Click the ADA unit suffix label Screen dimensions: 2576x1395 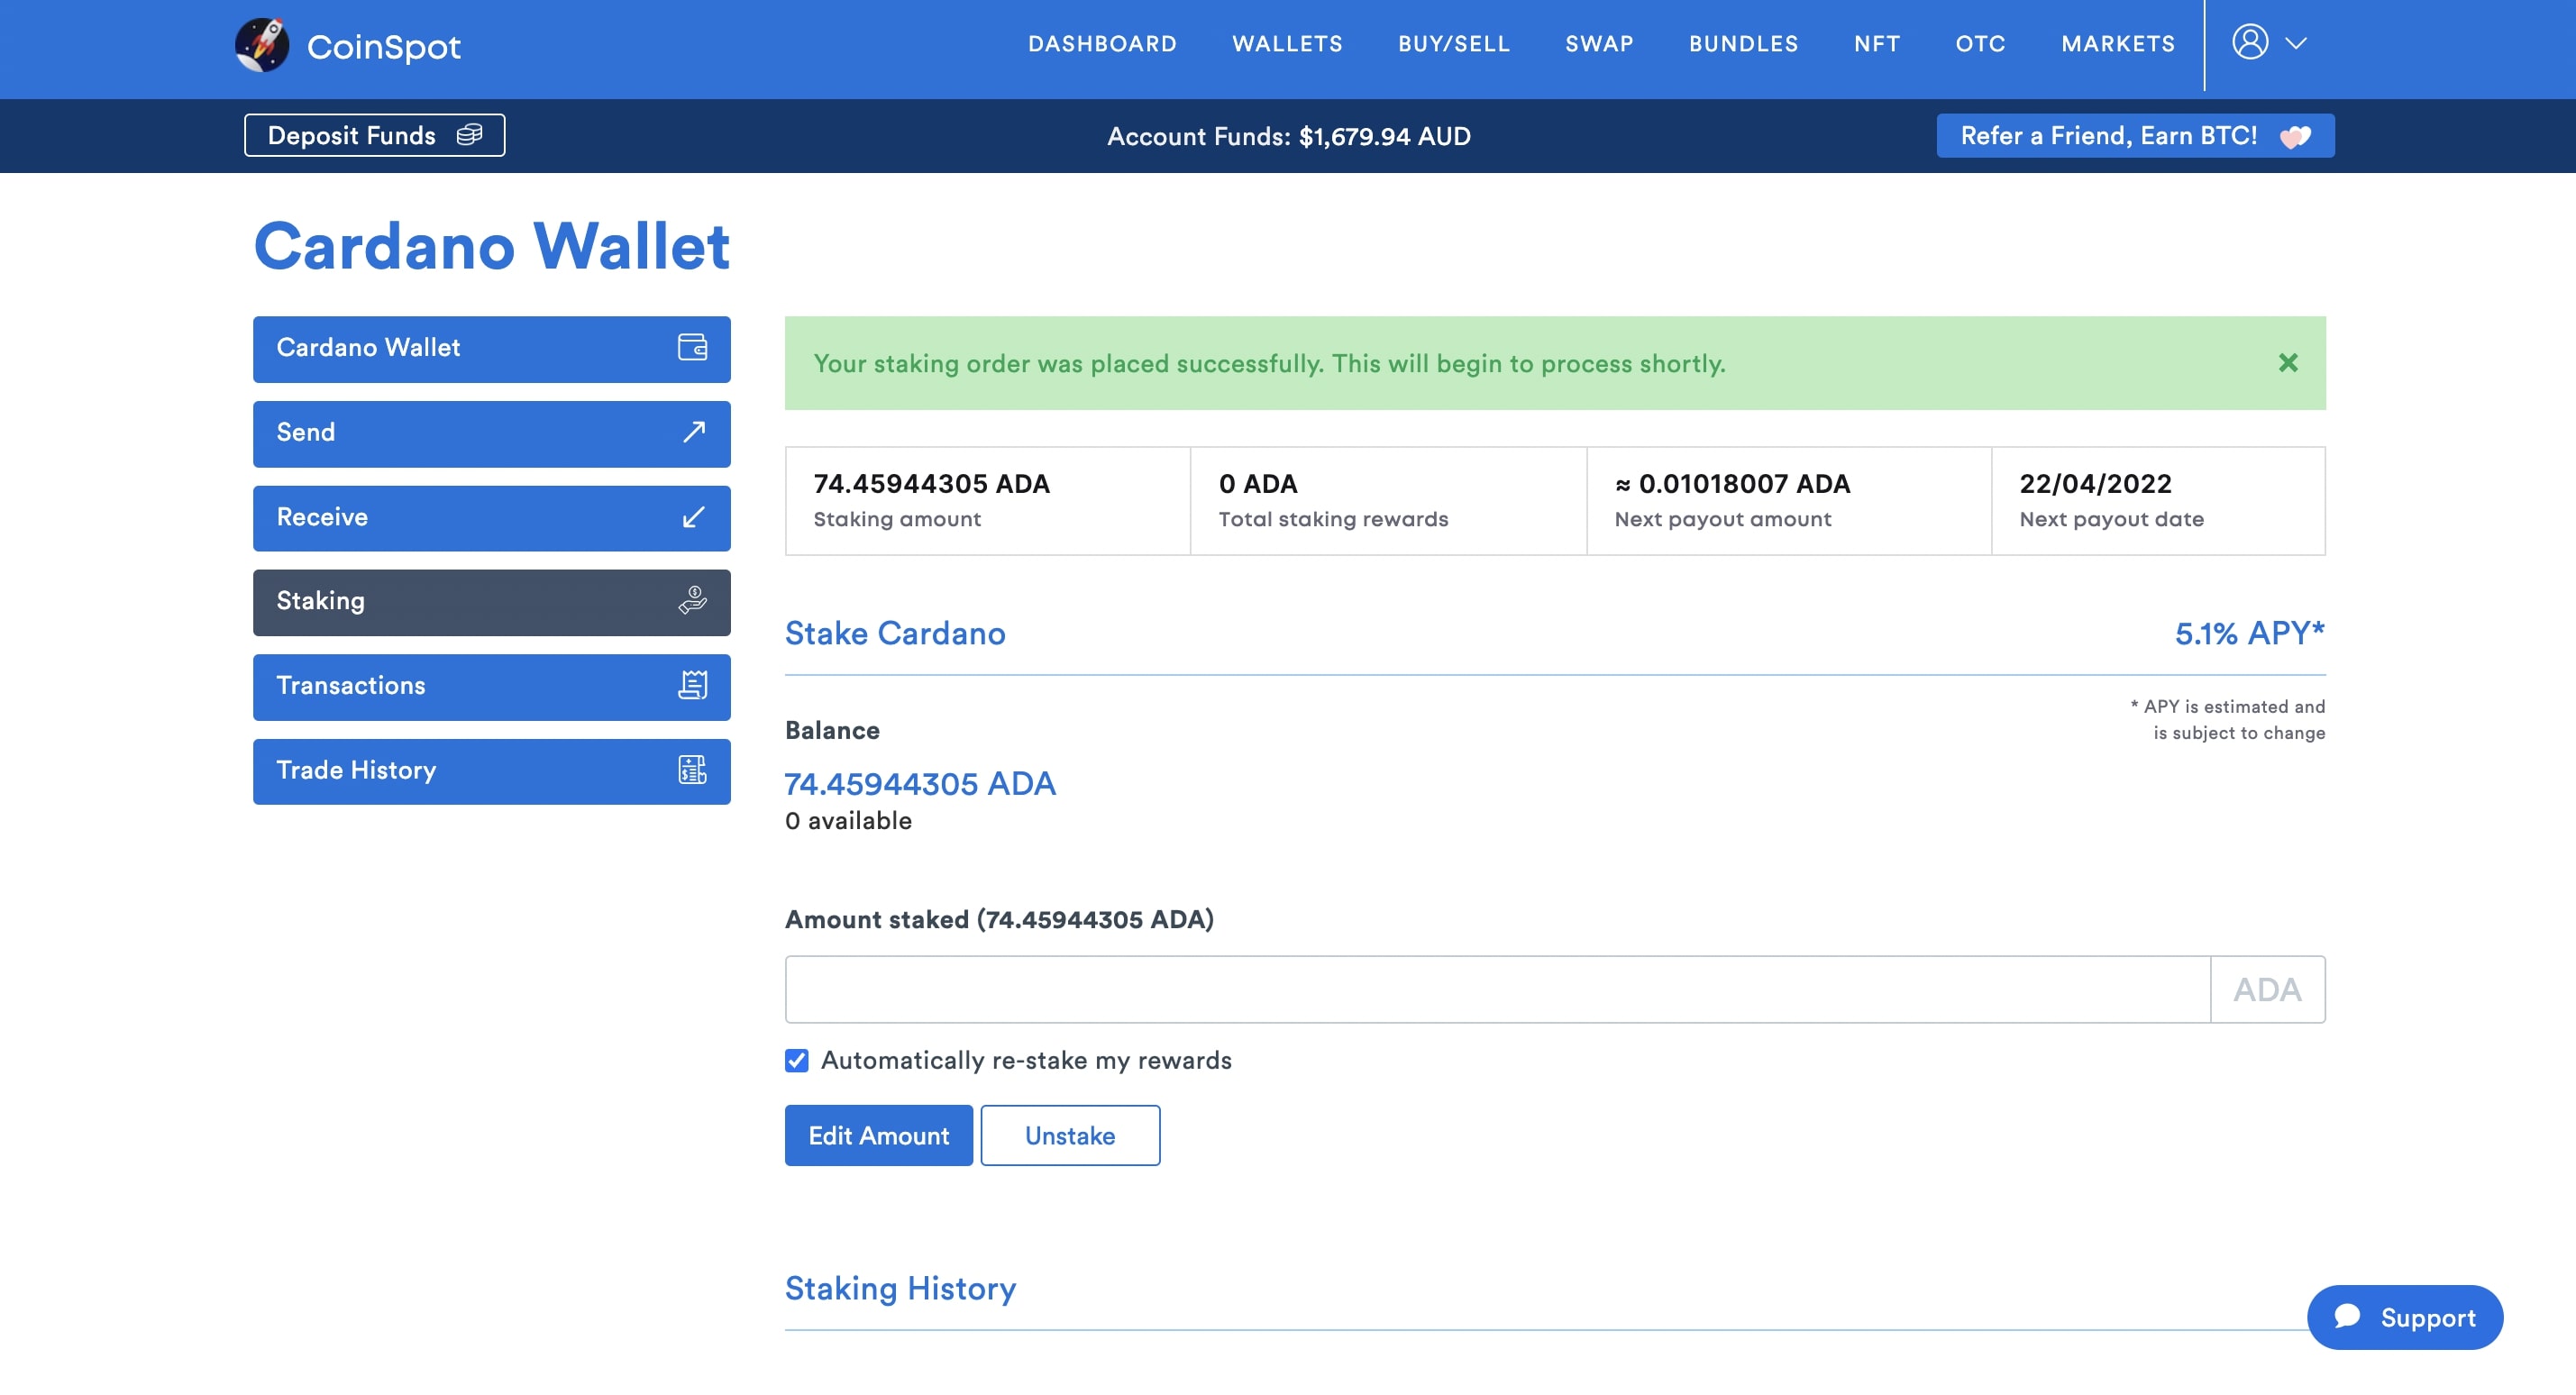click(x=2267, y=989)
